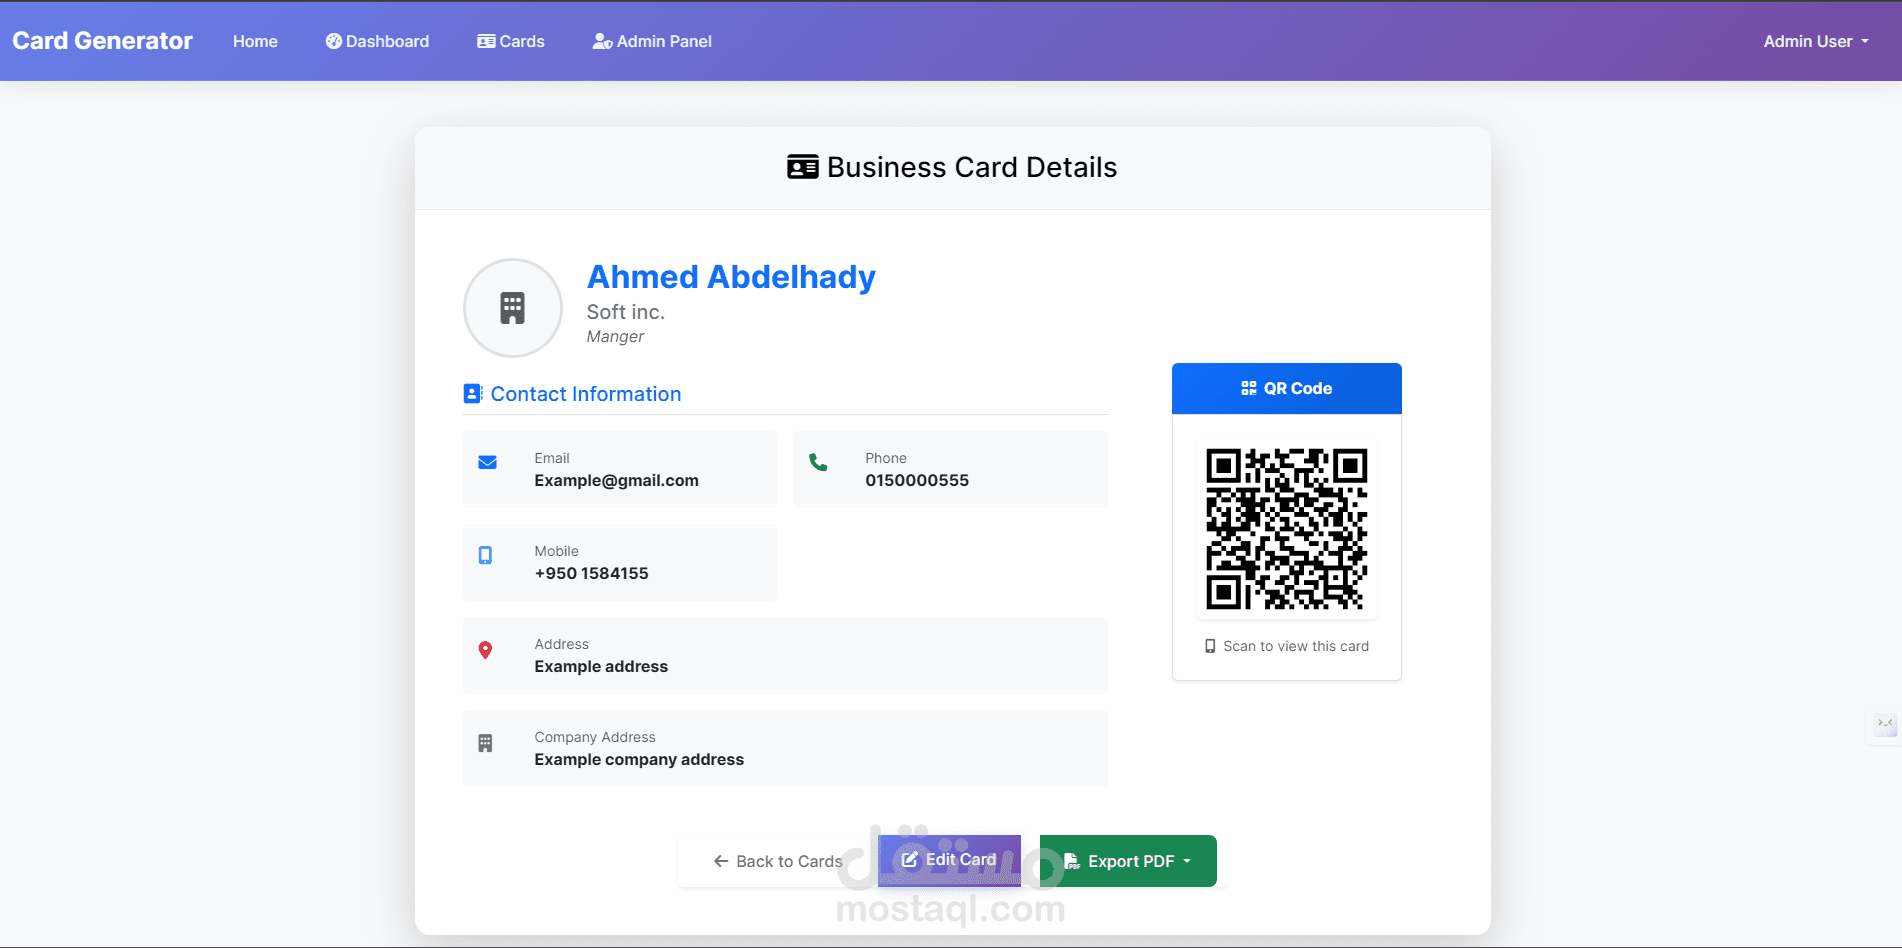The image size is (1902, 948).
Task: Click the company building avatar icon
Action: click(513, 308)
